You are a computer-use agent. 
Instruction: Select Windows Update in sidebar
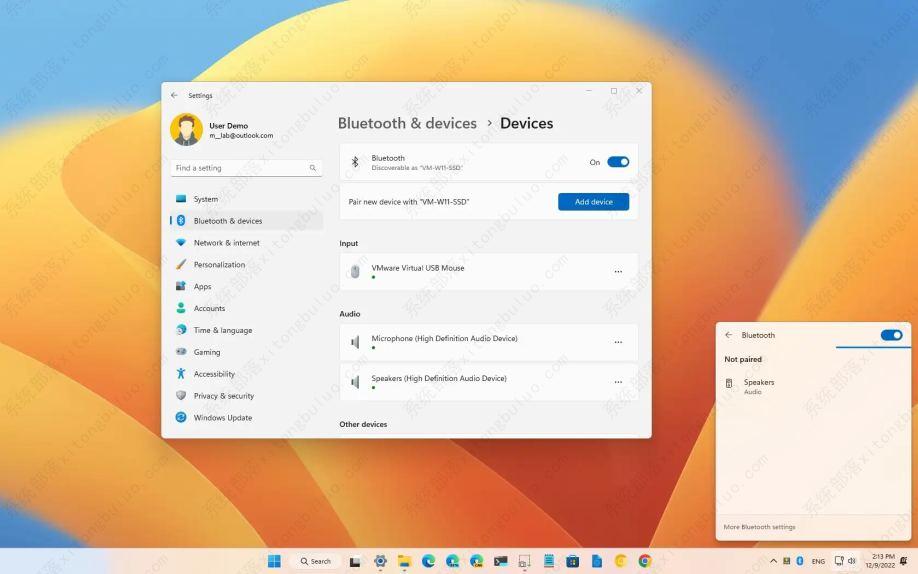(x=222, y=418)
